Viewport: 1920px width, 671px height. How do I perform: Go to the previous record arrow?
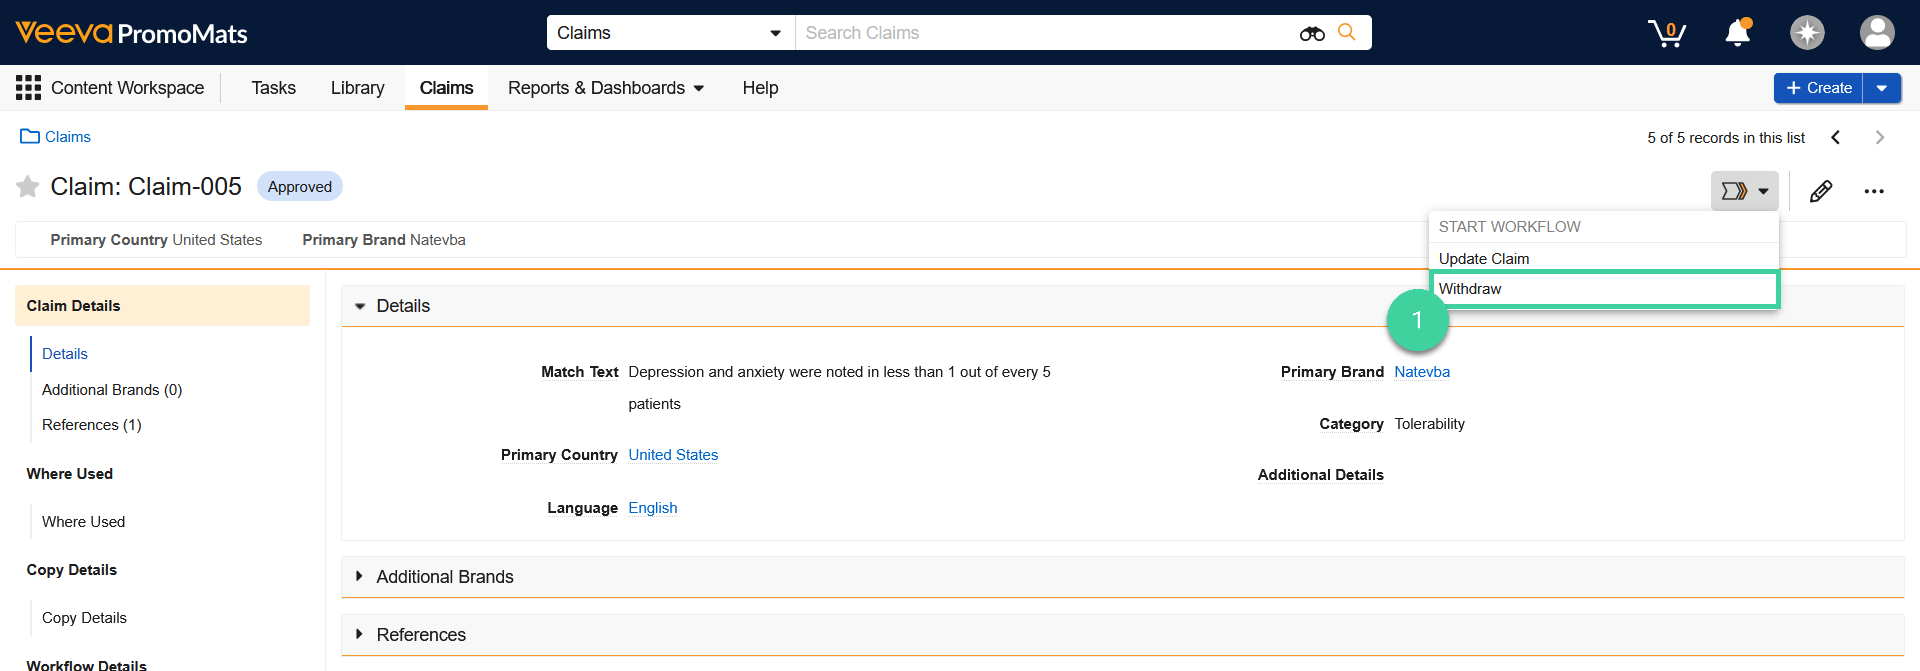click(x=1835, y=138)
